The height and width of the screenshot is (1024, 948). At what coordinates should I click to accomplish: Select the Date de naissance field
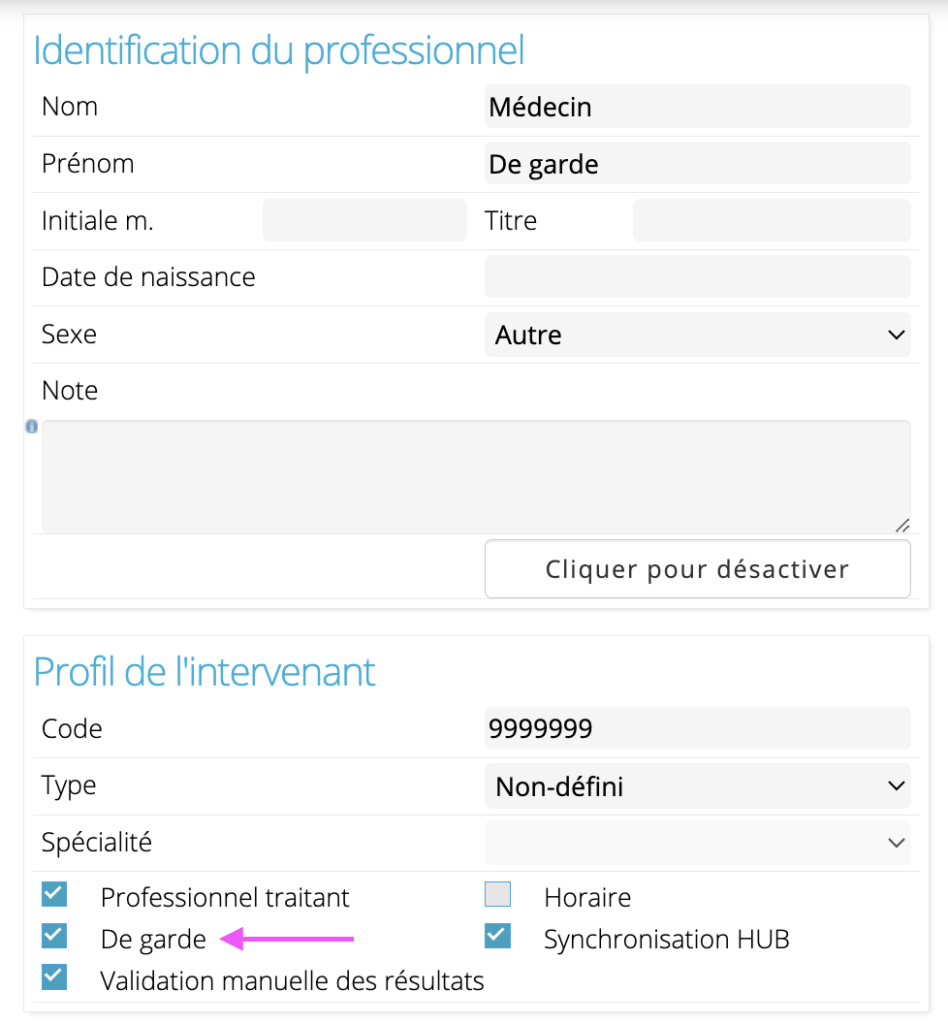click(697, 276)
